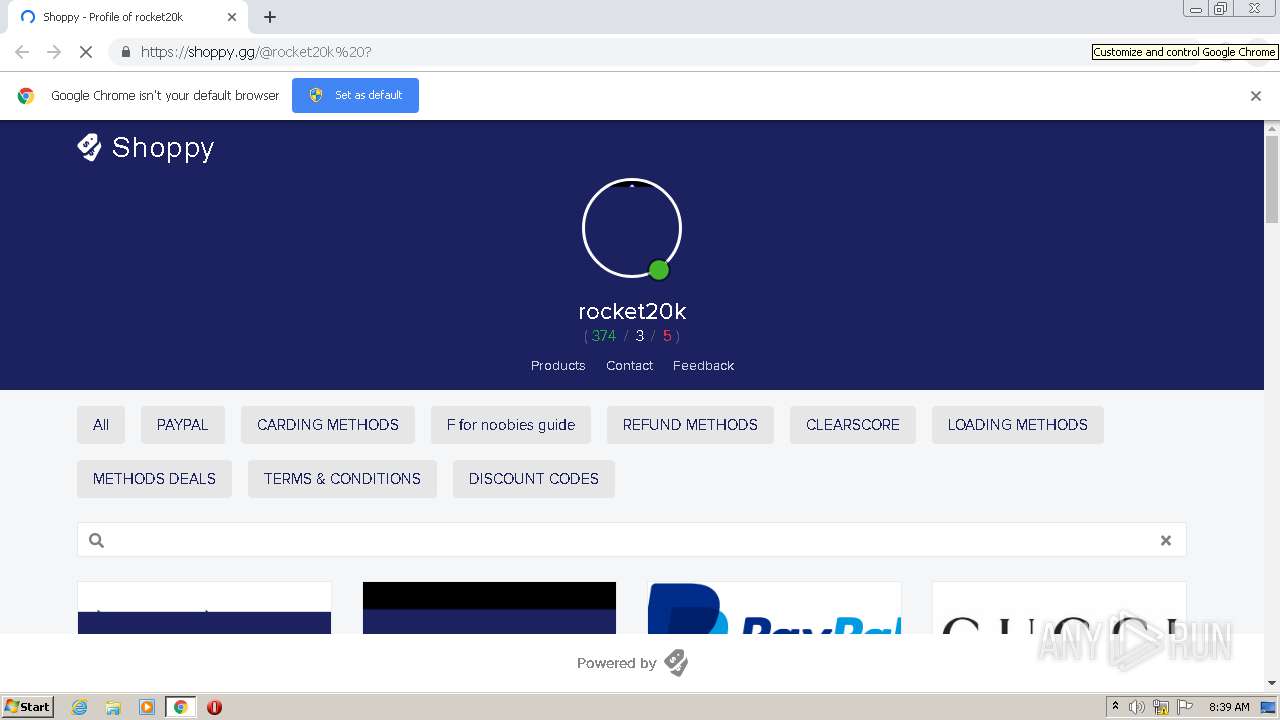The width and height of the screenshot is (1280, 720).
Task: Show hidden system tray icons
Action: click(x=1115, y=707)
